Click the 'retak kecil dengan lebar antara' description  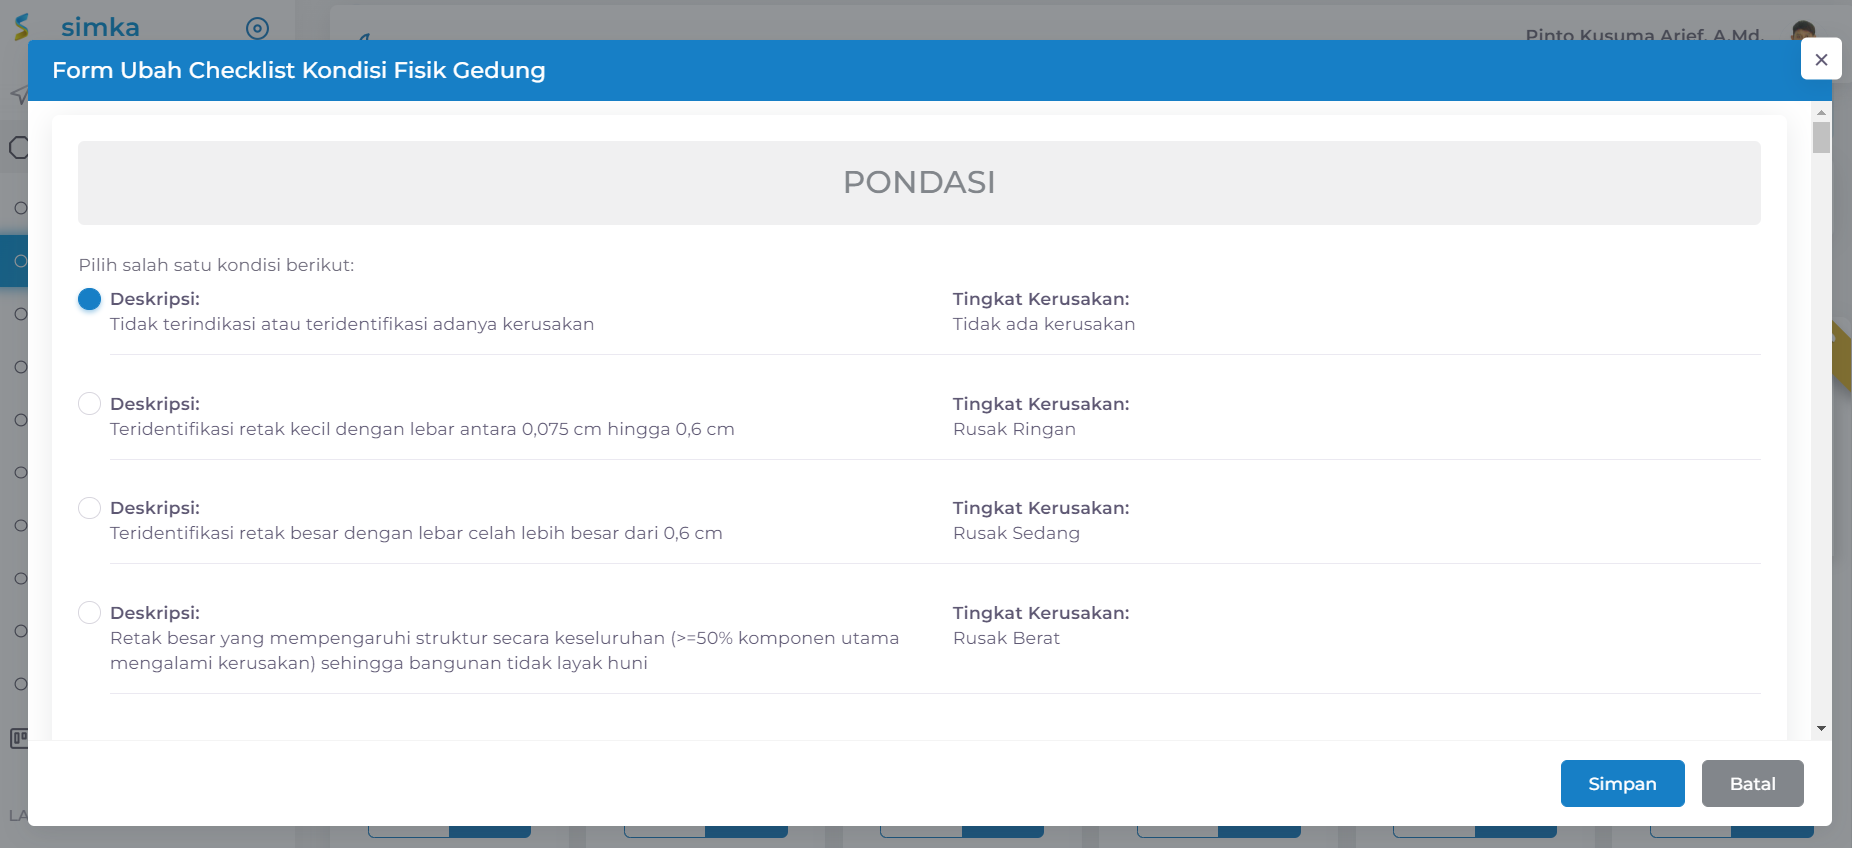[x=422, y=429]
